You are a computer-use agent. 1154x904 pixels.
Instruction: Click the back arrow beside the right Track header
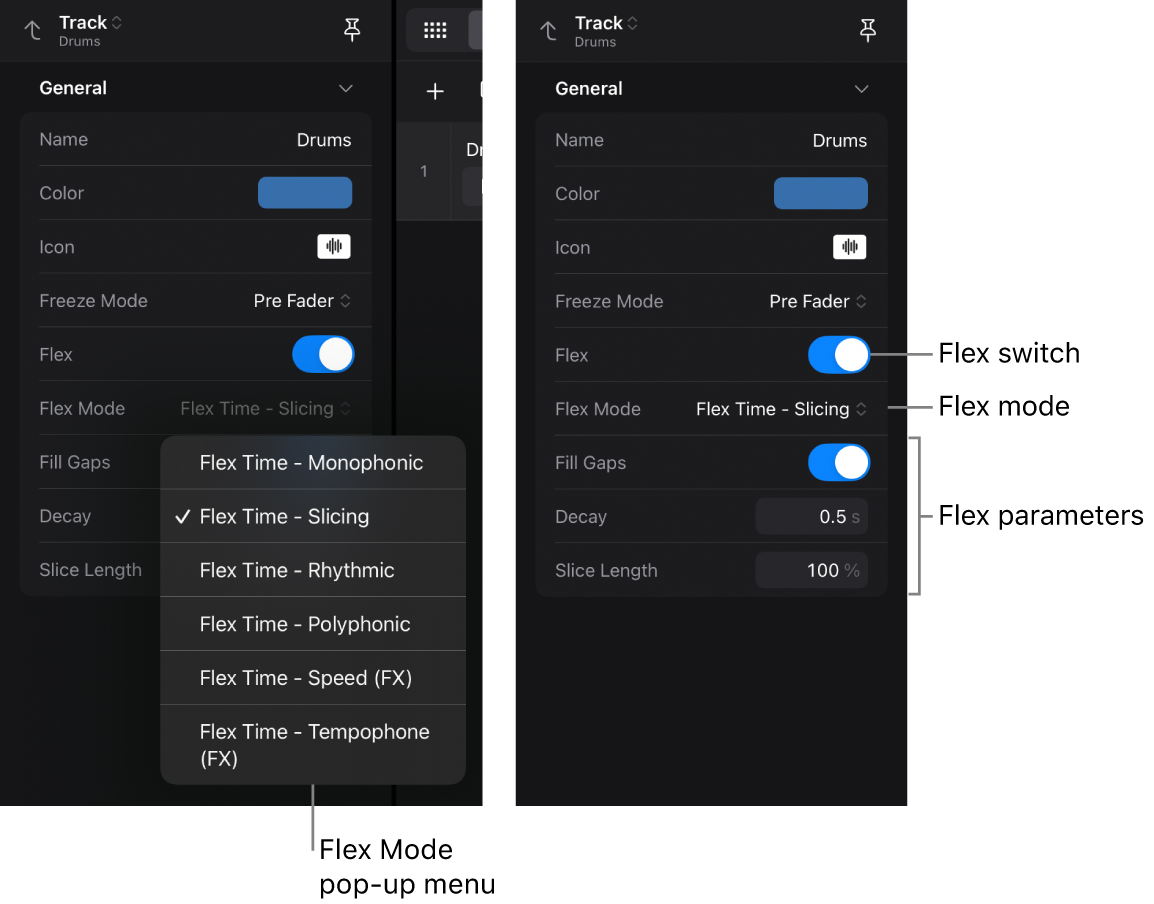[549, 30]
